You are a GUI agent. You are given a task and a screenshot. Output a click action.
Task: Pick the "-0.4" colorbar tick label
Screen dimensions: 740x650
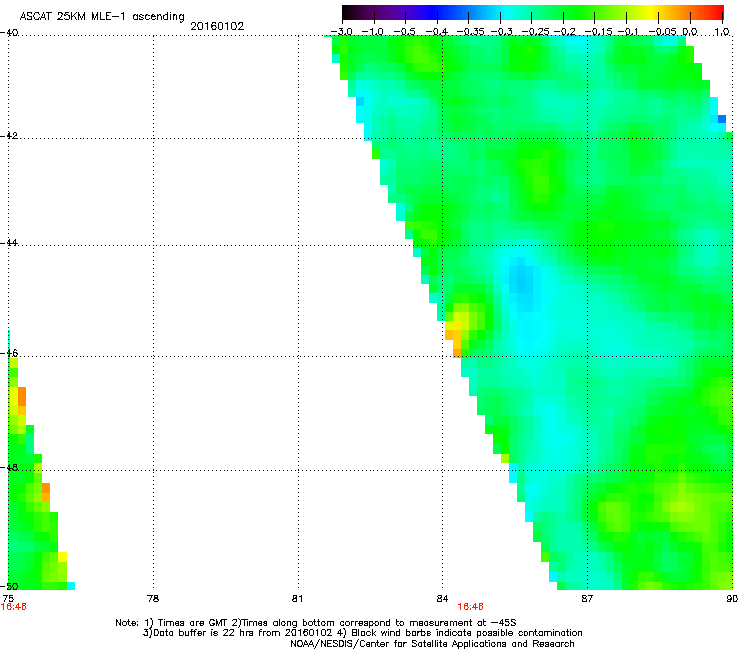click(437, 32)
